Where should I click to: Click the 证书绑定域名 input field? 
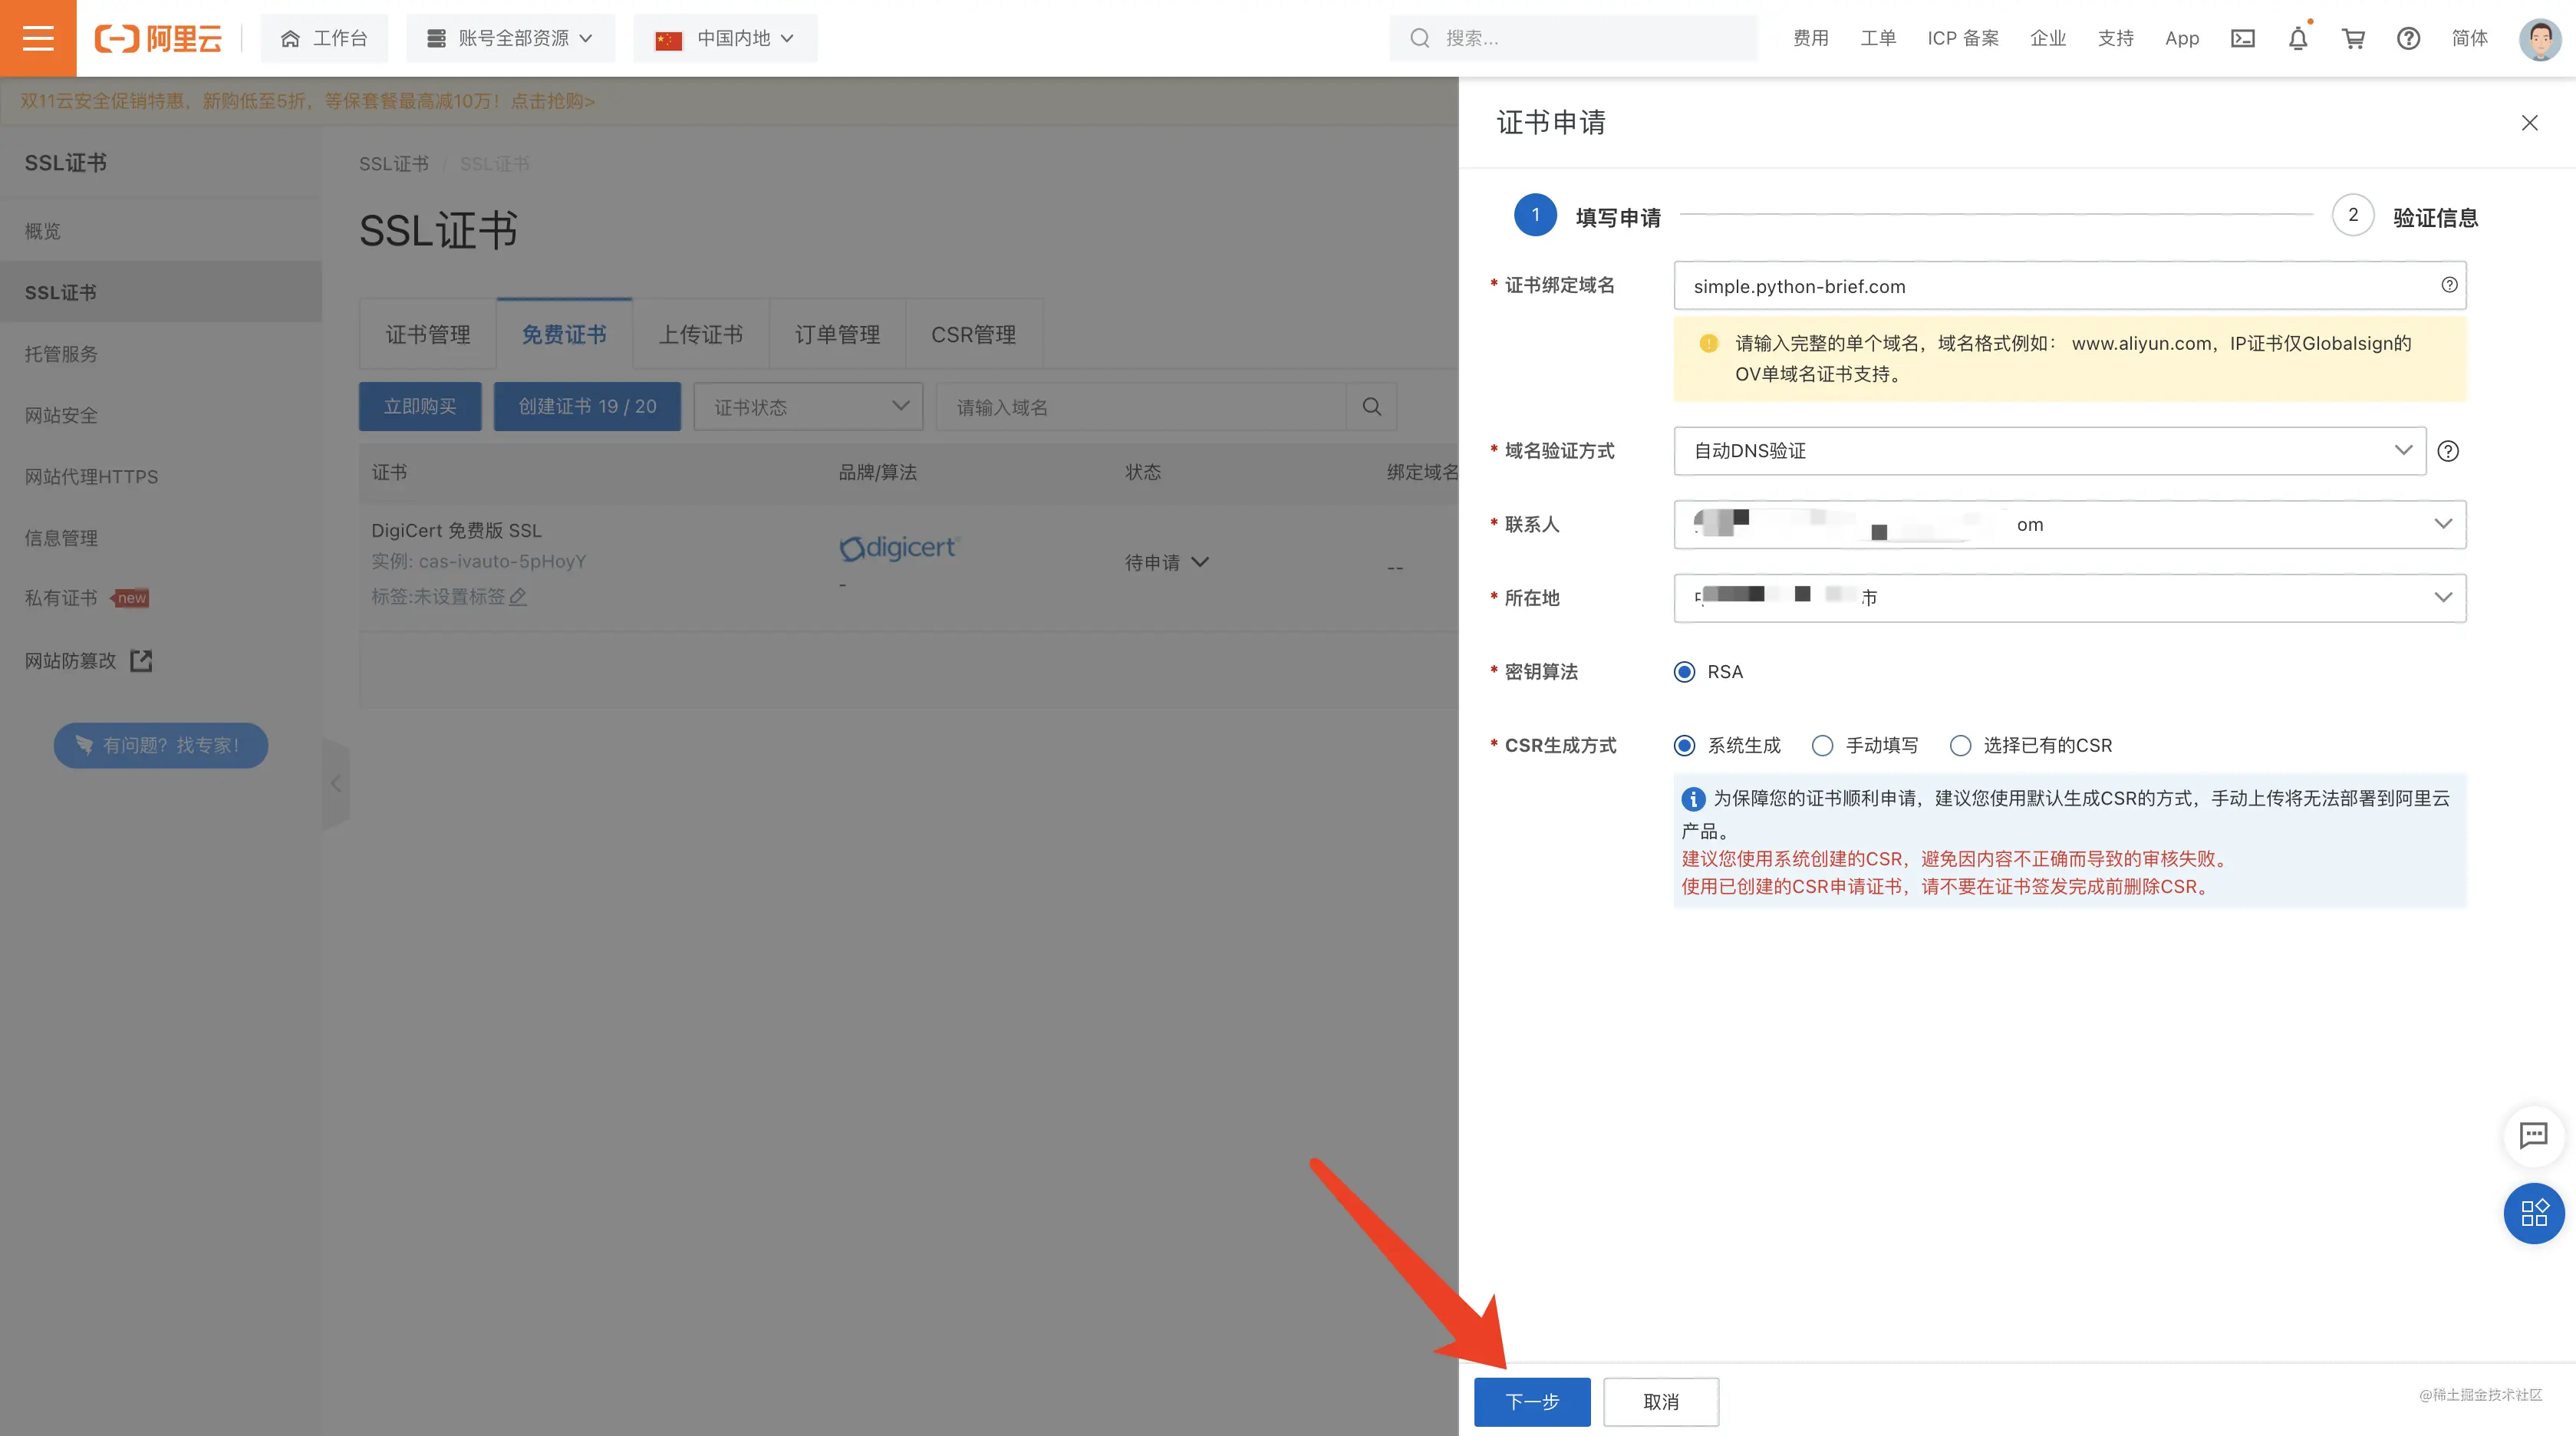pos(2069,286)
